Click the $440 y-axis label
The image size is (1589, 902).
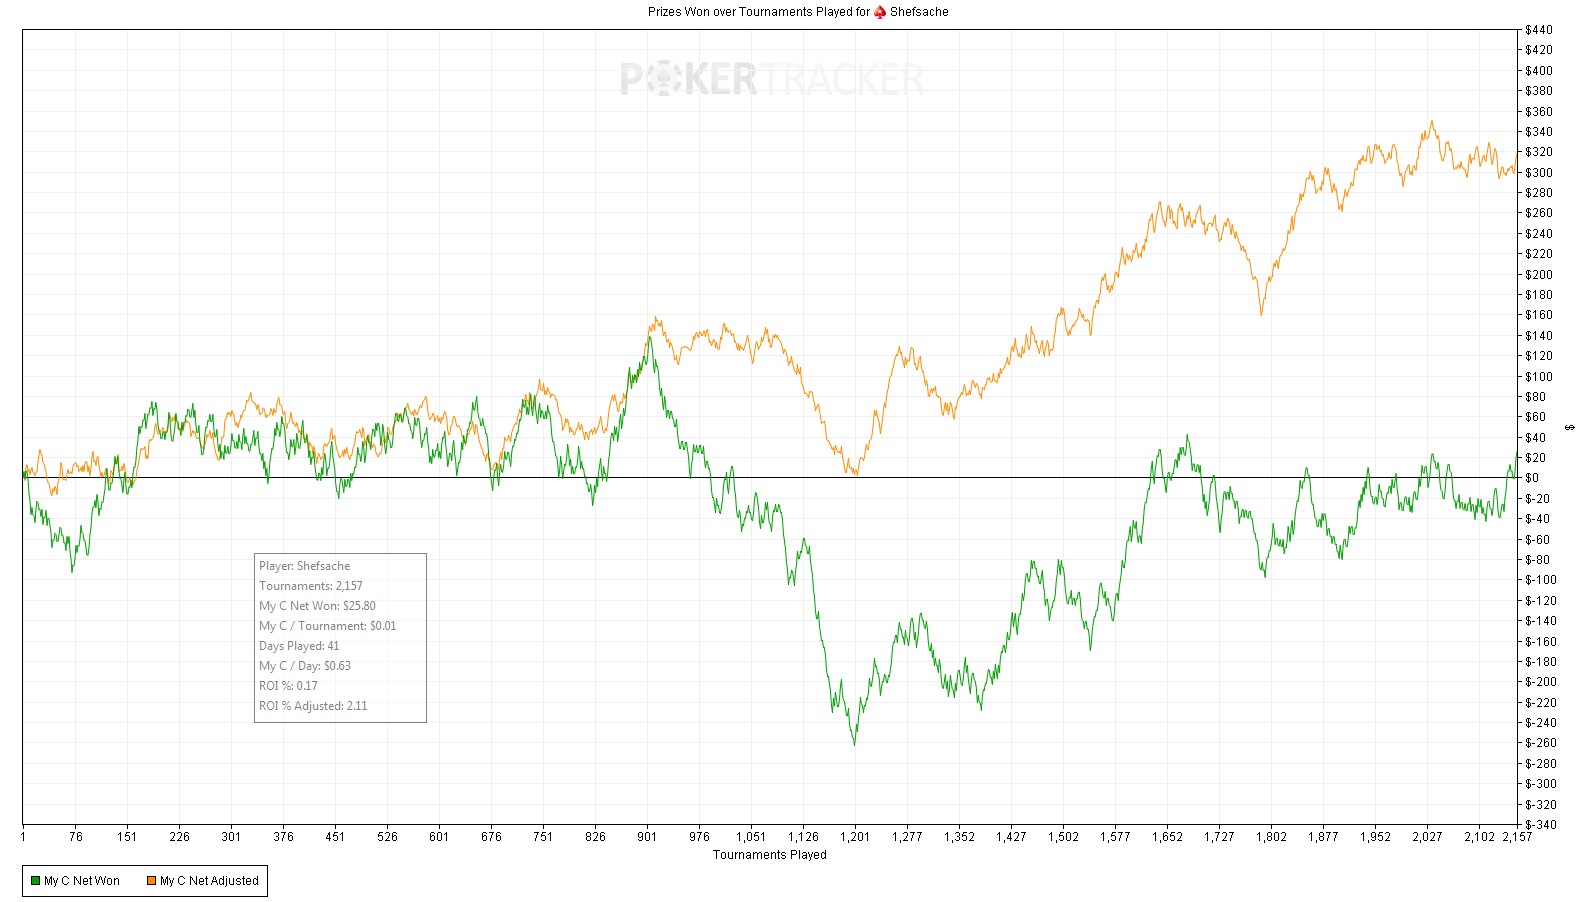1538,30
